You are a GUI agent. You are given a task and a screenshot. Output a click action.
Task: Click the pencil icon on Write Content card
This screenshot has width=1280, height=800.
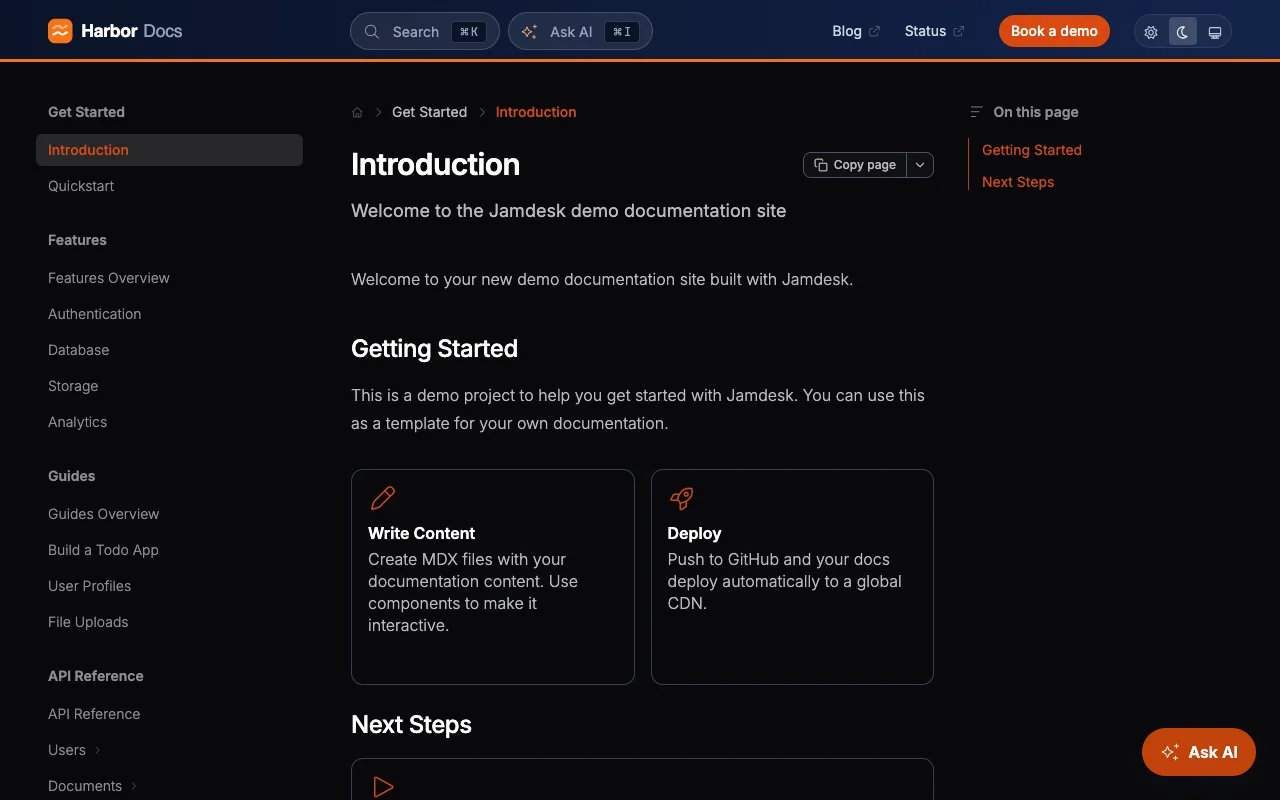pos(383,498)
